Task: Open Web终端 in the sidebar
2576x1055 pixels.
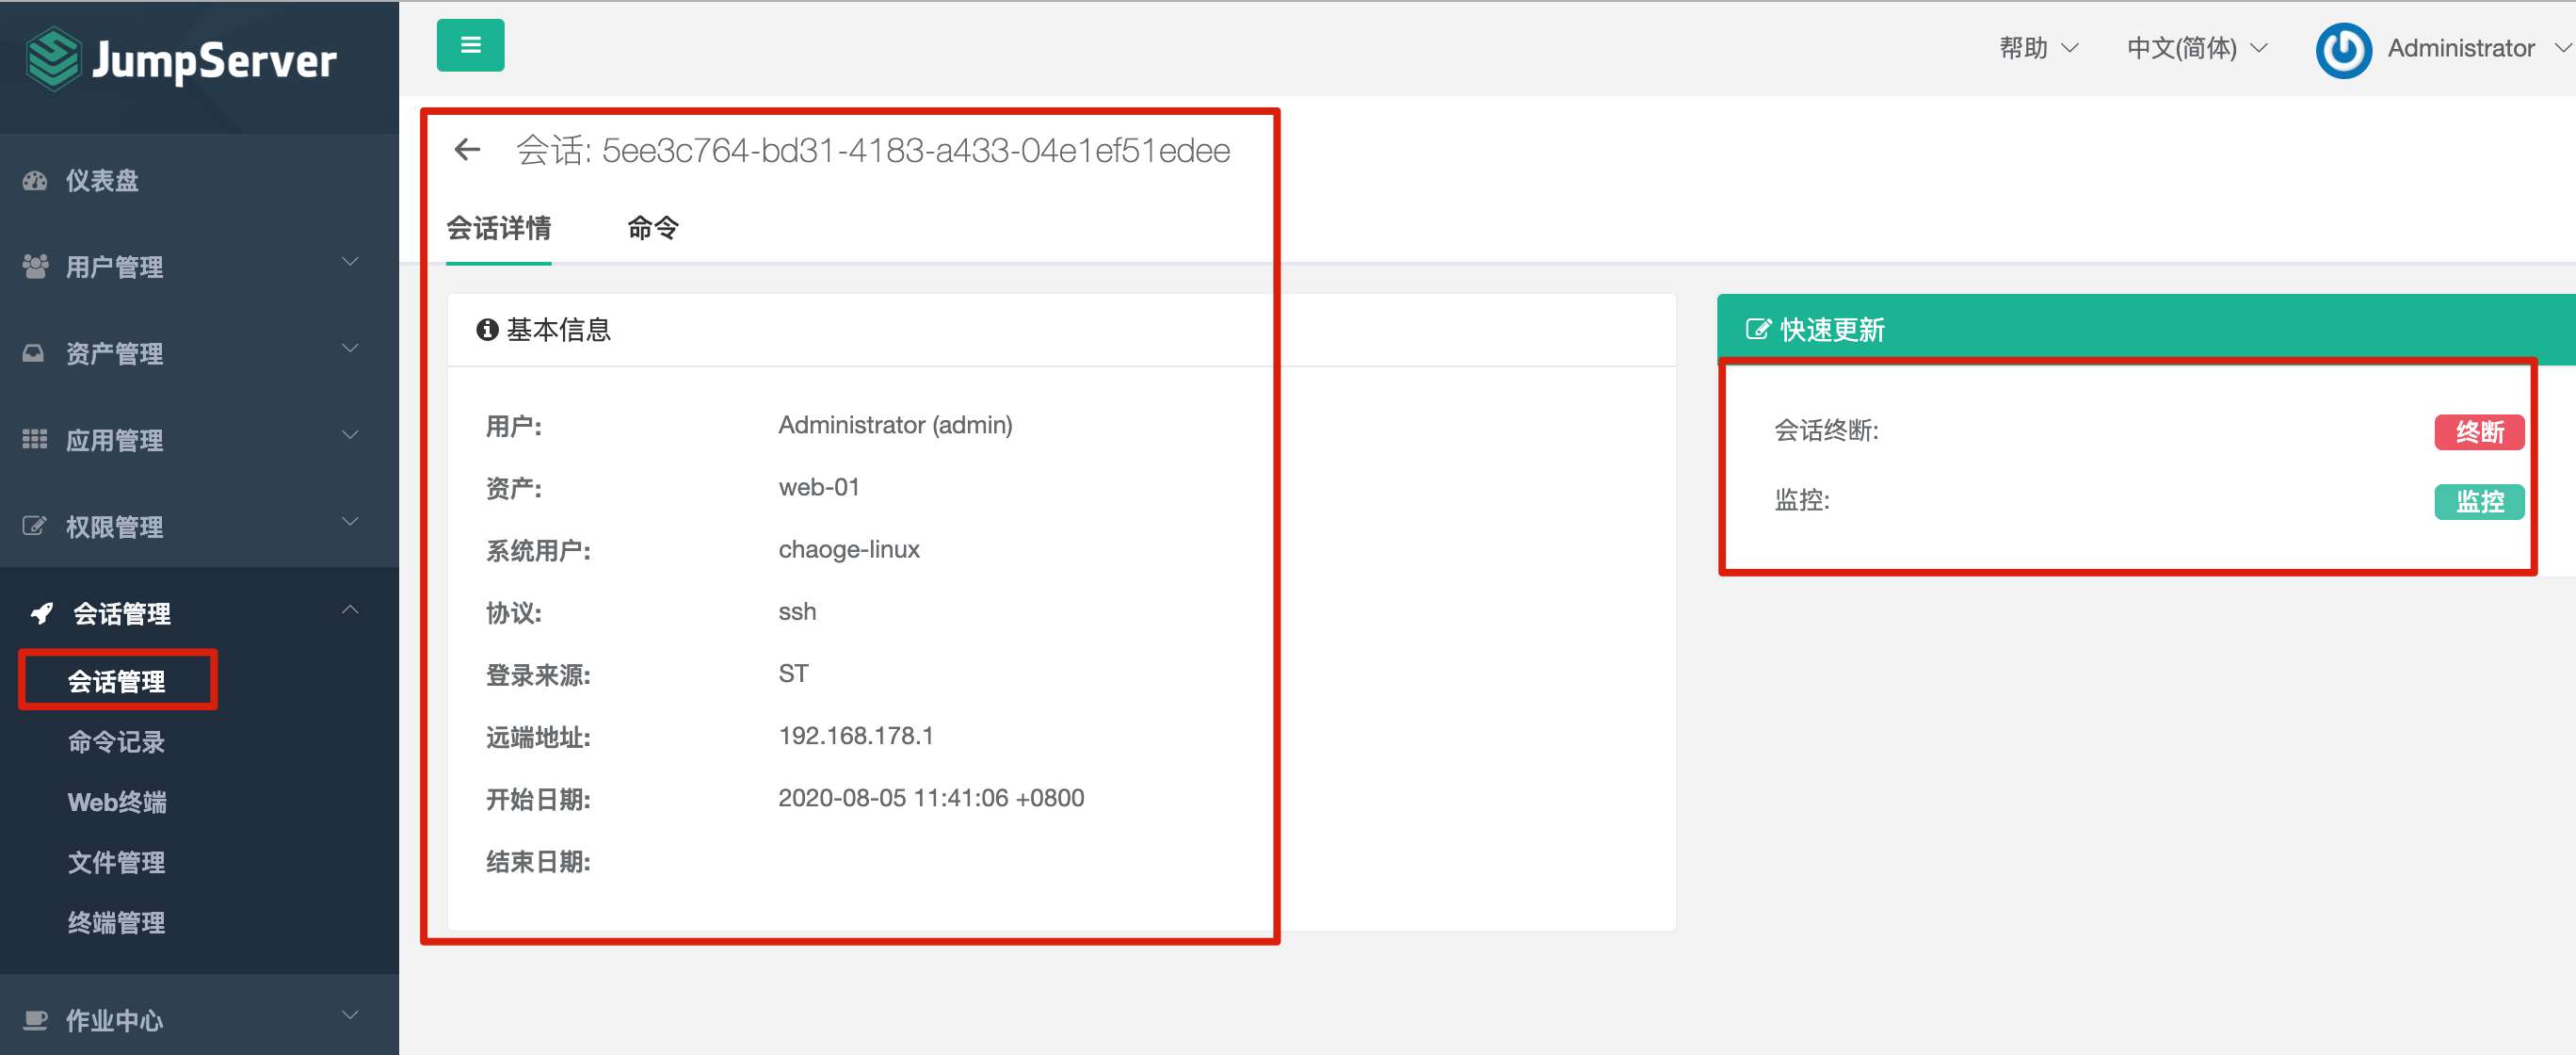Action: point(117,802)
